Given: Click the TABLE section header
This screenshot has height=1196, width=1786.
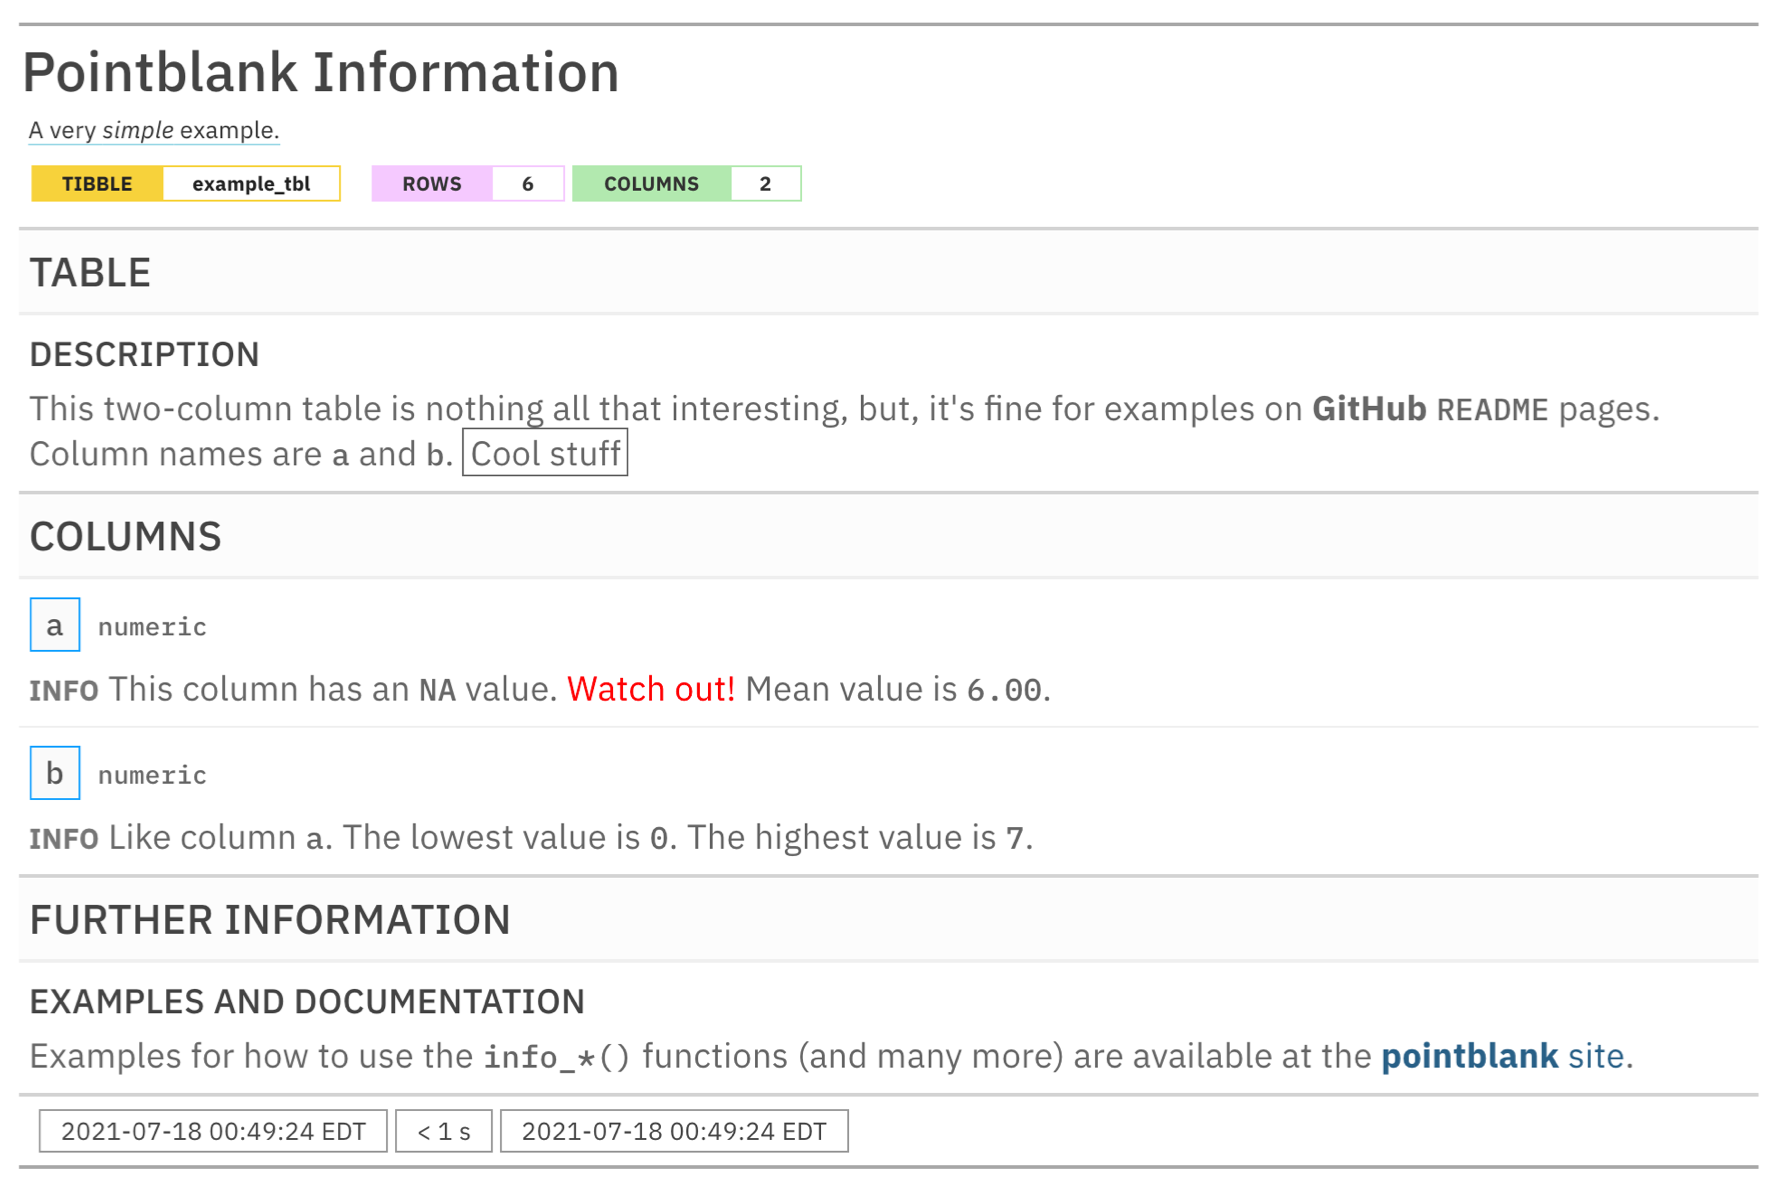Looking at the screenshot, I should click(x=90, y=272).
